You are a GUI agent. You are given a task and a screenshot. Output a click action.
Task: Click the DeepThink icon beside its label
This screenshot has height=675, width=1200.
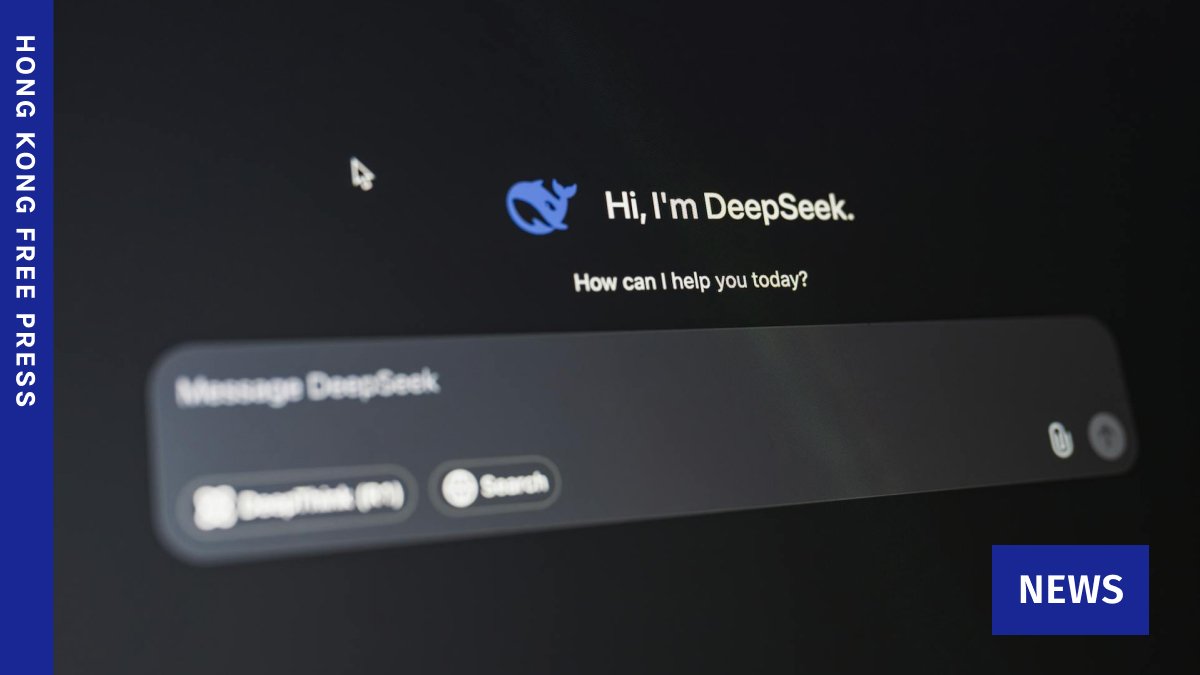pos(215,508)
